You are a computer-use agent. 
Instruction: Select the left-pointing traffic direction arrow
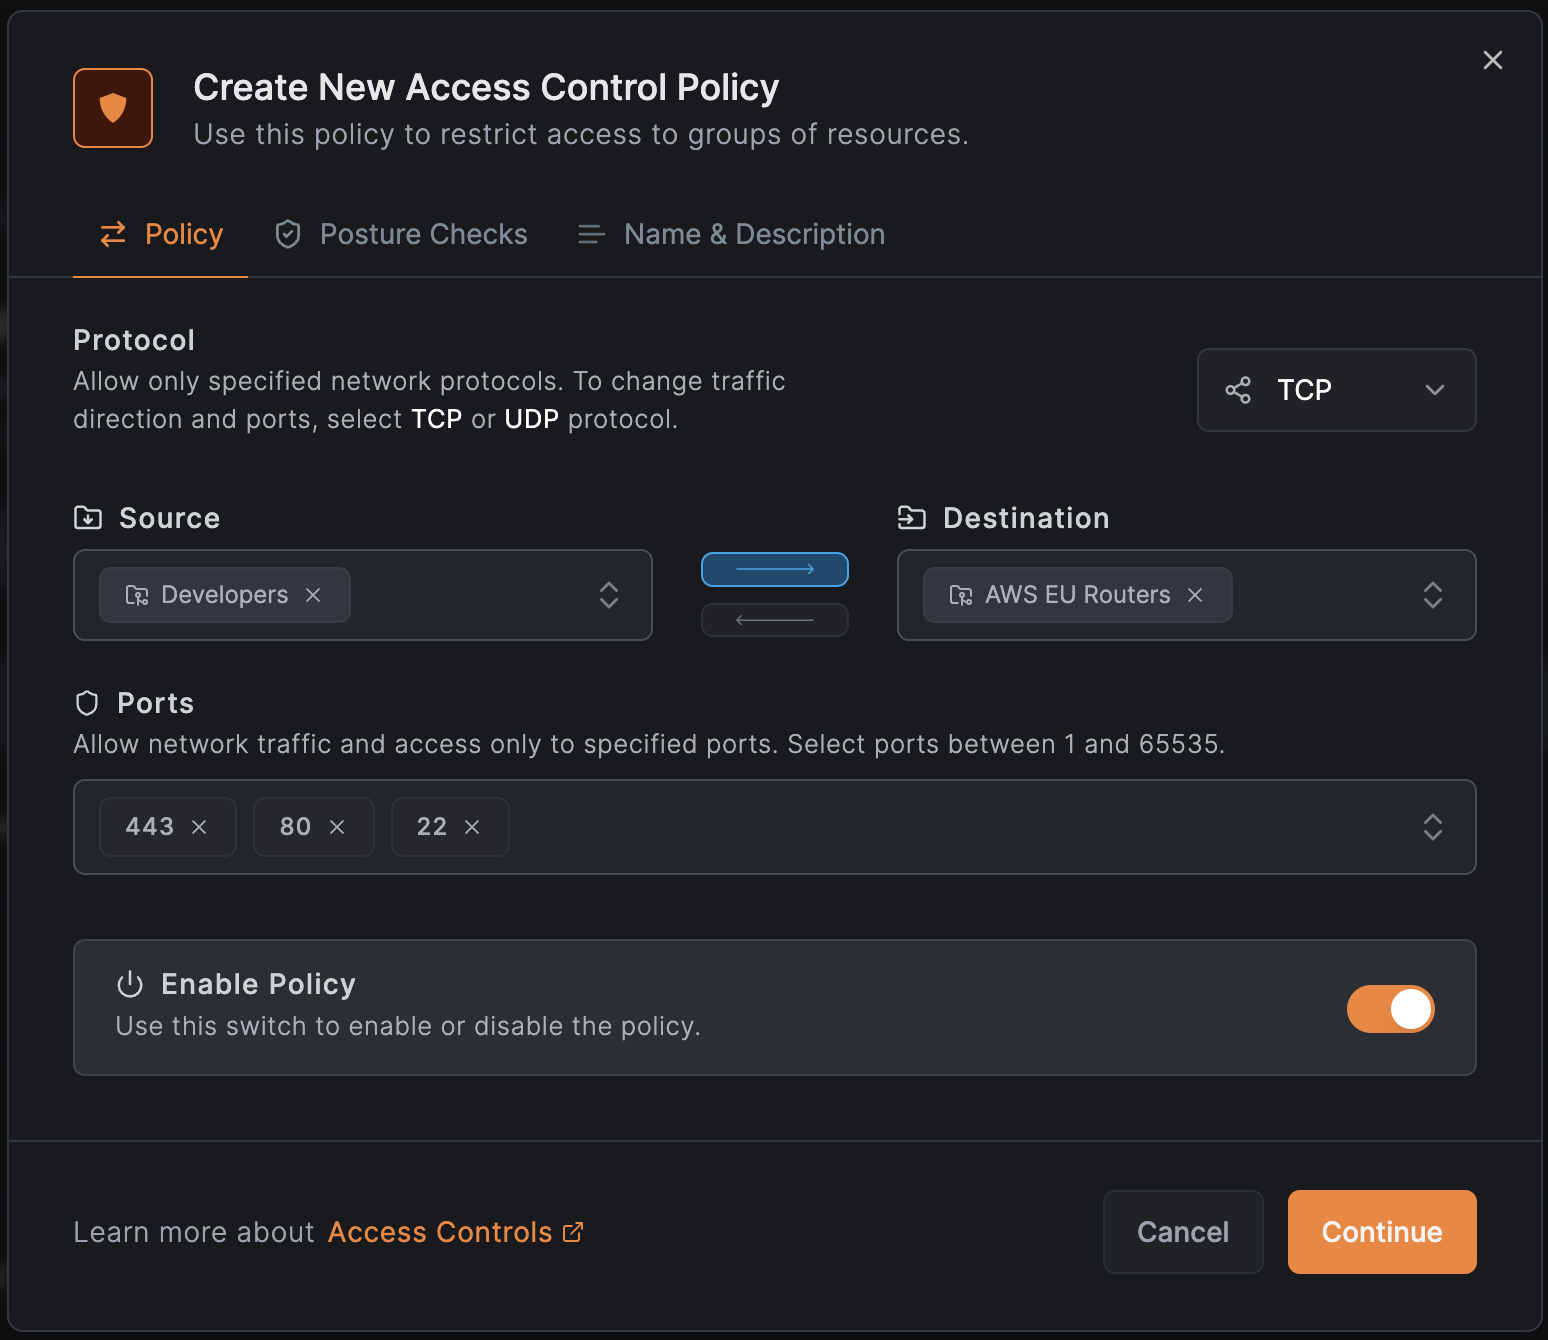coord(774,620)
